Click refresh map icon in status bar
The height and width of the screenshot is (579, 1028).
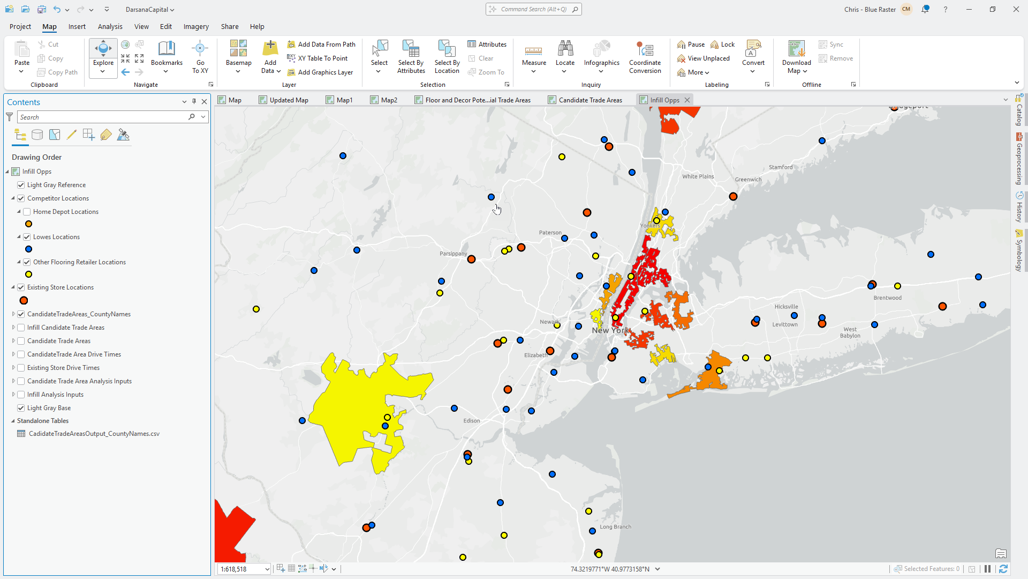tap(1002, 569)
